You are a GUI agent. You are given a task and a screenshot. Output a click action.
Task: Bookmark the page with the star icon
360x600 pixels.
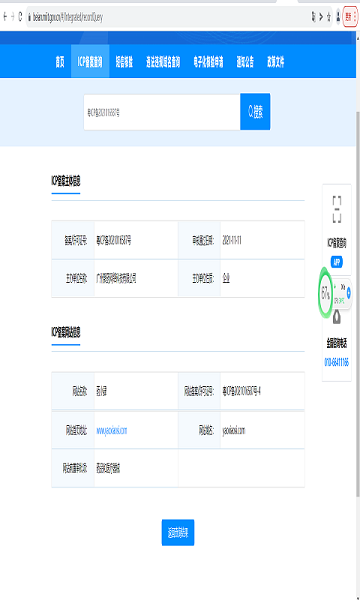(x=329, y=16)
